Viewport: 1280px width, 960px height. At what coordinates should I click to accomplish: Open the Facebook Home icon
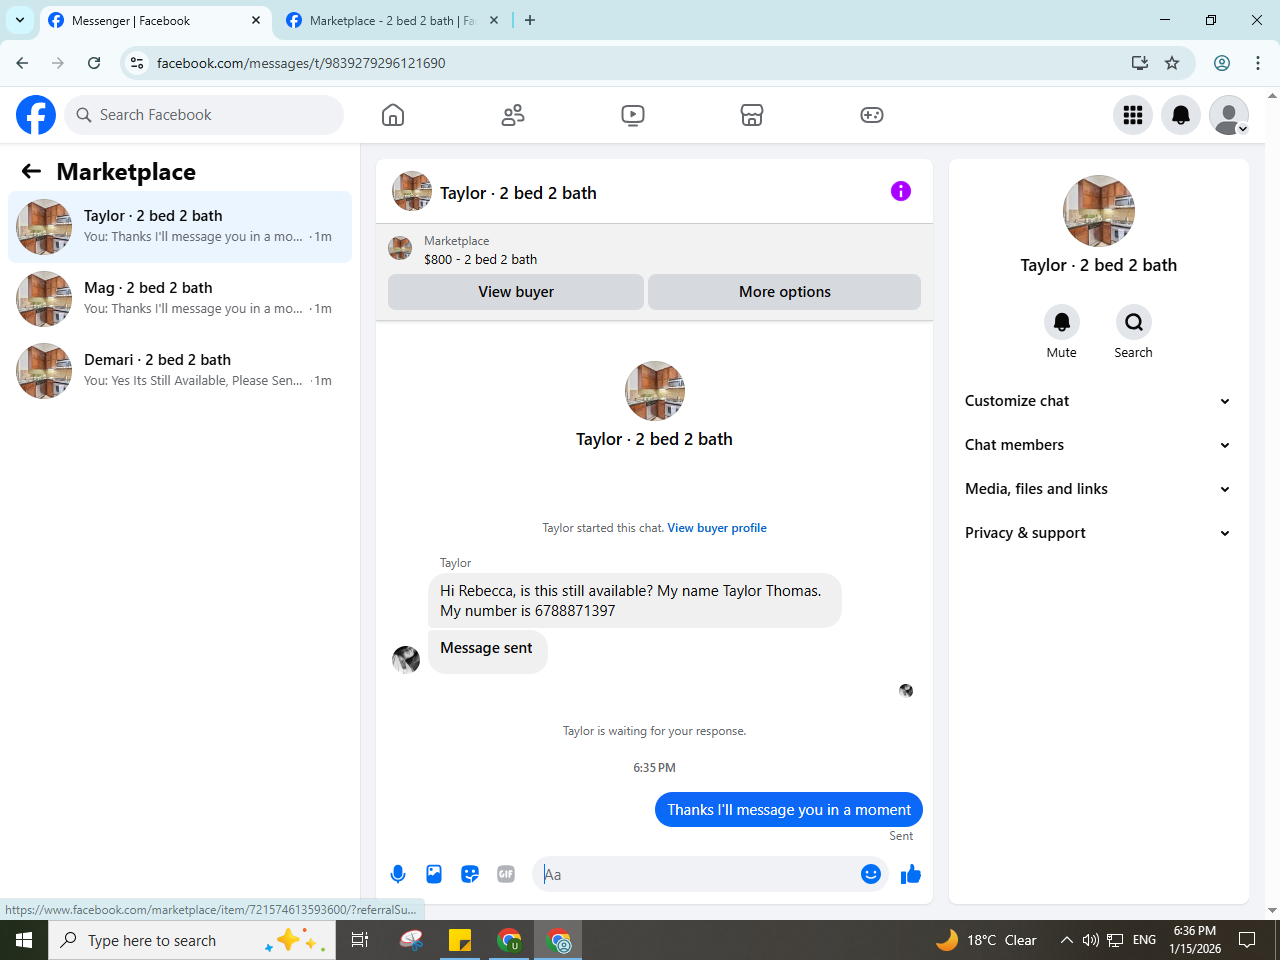(393, 115)
